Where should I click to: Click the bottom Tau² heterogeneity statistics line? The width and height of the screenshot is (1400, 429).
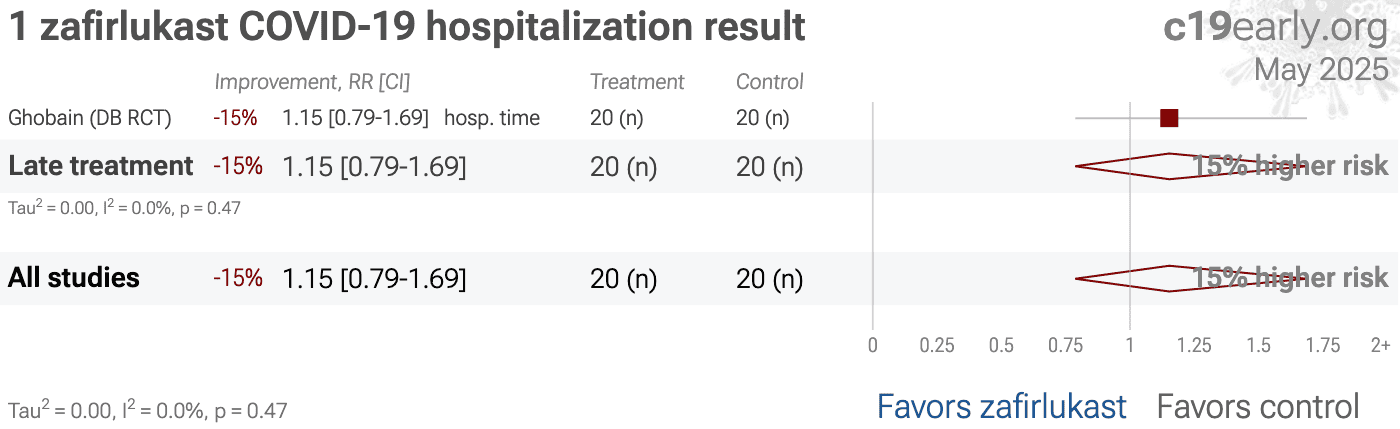click(148, 409)
